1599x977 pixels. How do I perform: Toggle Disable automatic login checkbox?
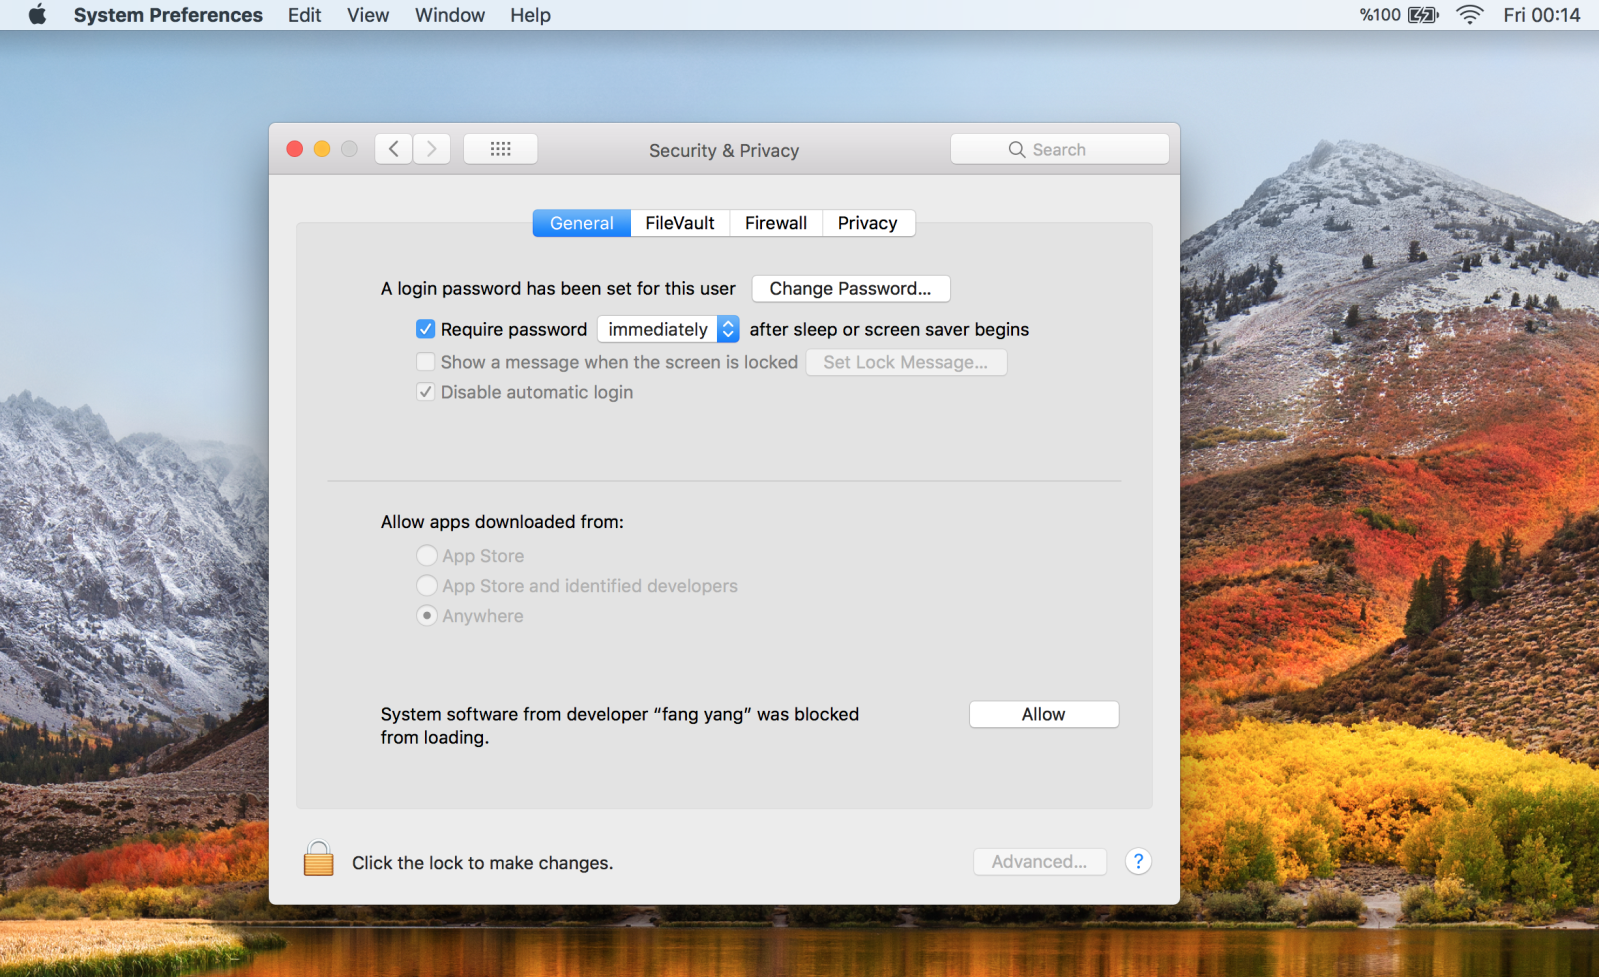tap(426, 392)
